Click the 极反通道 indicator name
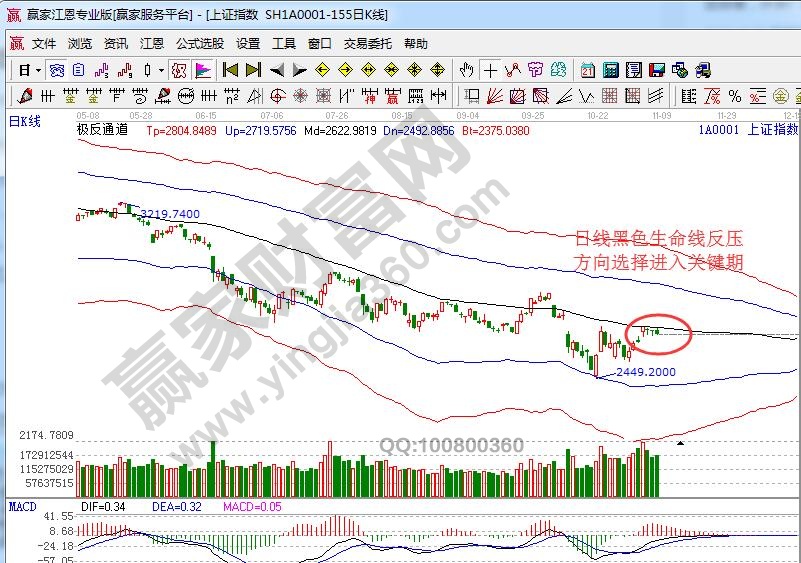 103,130
